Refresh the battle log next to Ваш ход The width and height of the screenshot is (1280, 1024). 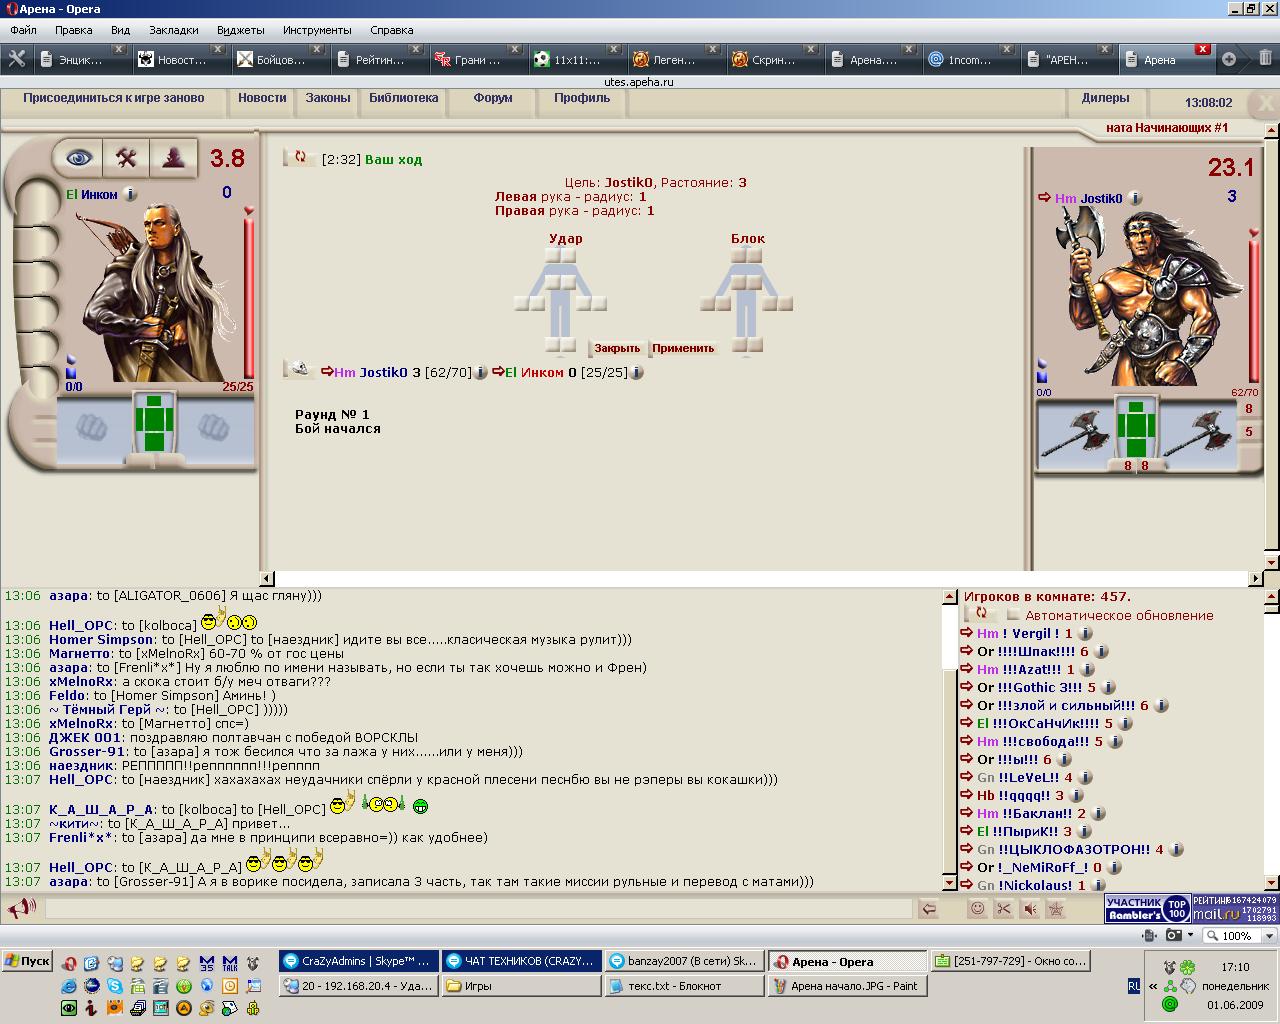[x=299, y=158]
